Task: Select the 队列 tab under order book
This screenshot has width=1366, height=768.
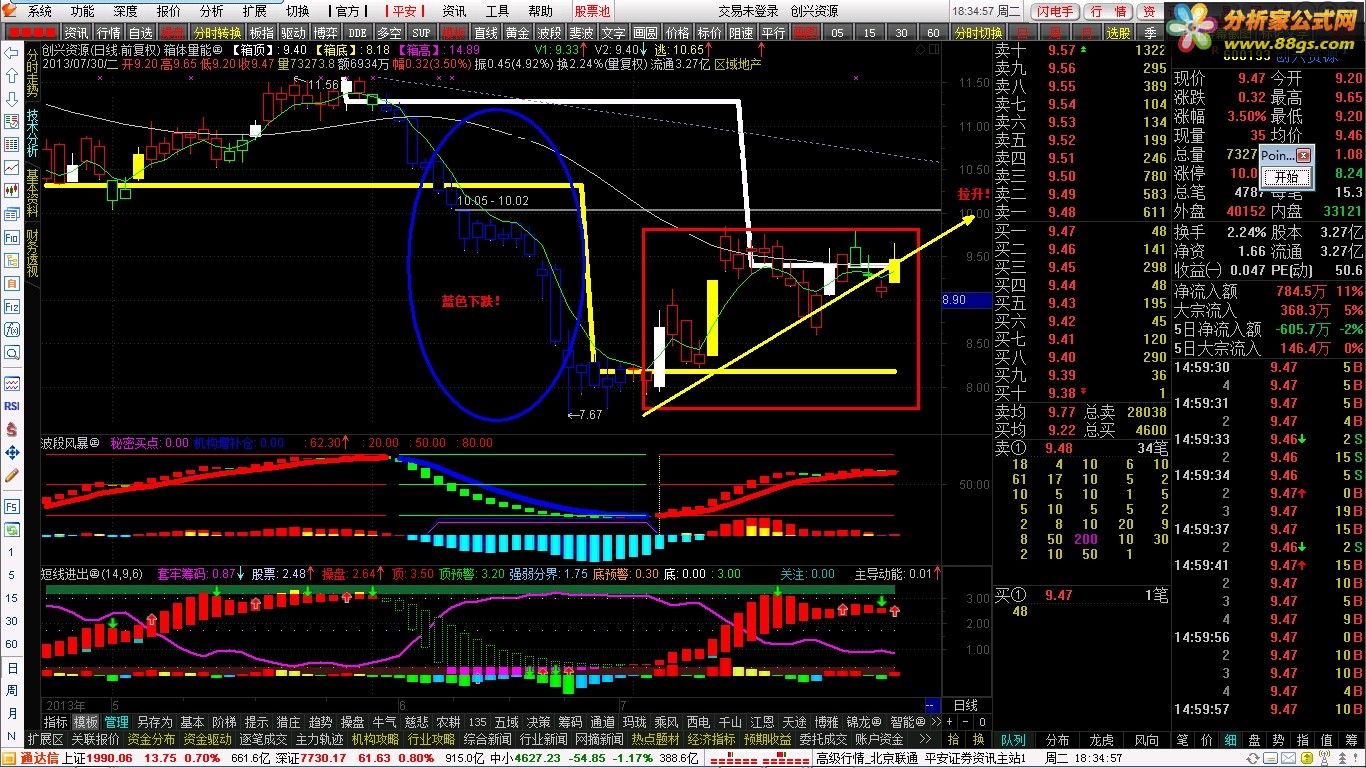Action: [x=1013, y=740]
